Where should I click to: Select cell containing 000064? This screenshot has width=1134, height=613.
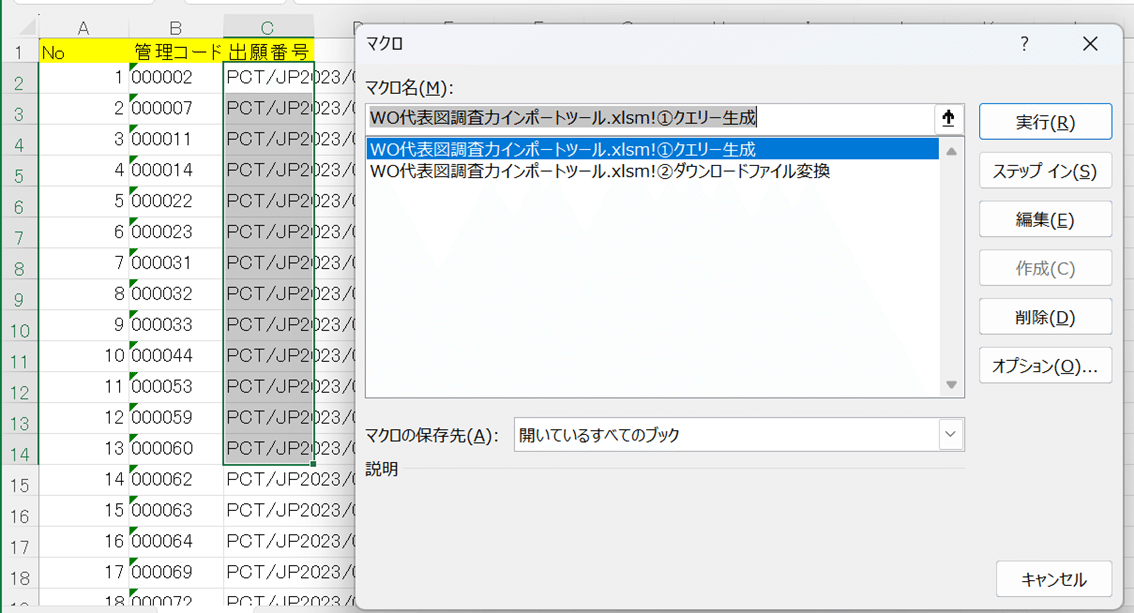click(x=176, y=541)
